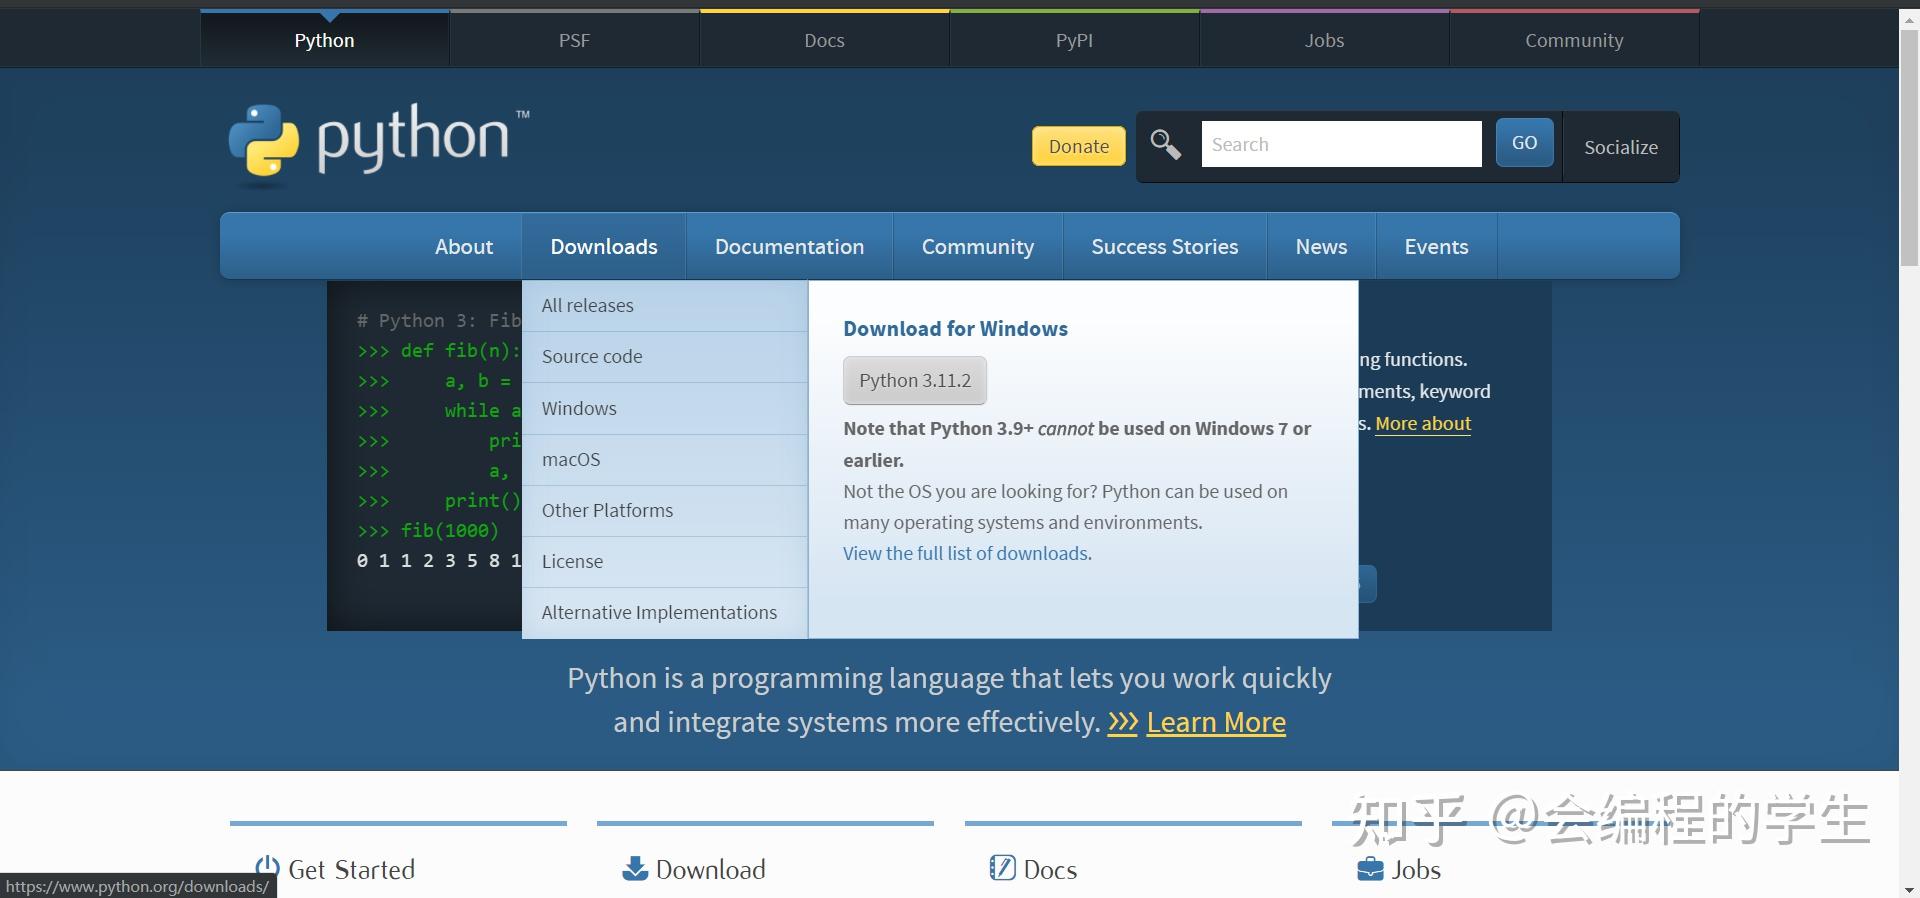Click the Python 3.11.2 download button
Screen dimensions: 1920x898
coord(915,380)
